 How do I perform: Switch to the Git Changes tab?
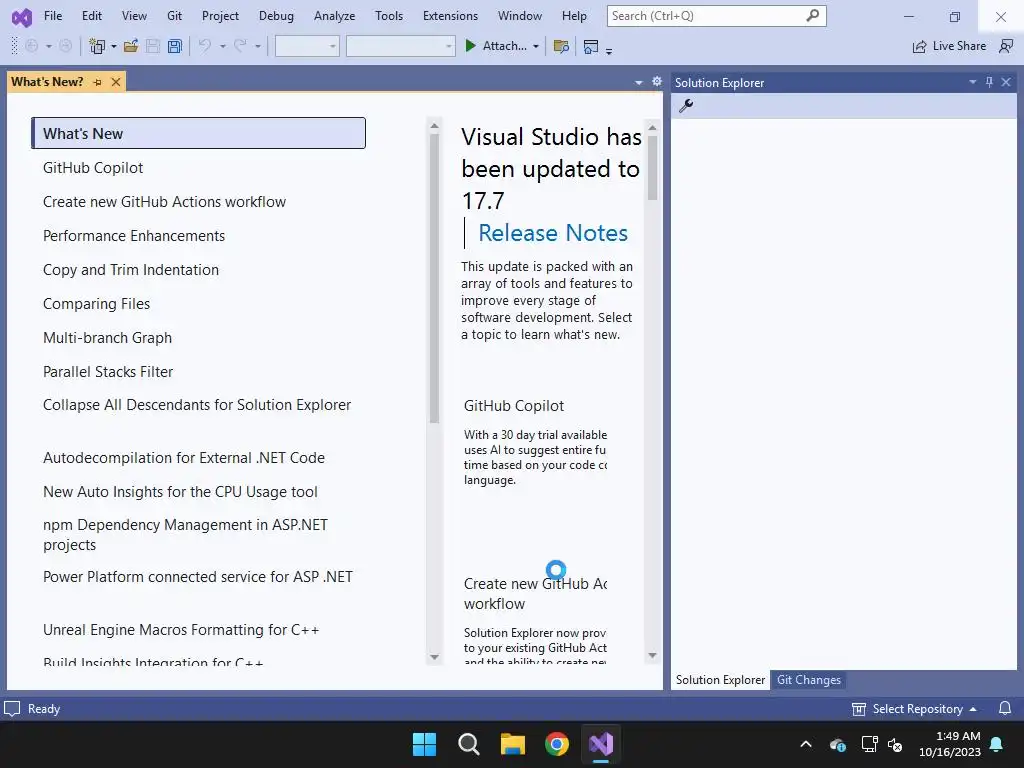click(x=808, y=680)
